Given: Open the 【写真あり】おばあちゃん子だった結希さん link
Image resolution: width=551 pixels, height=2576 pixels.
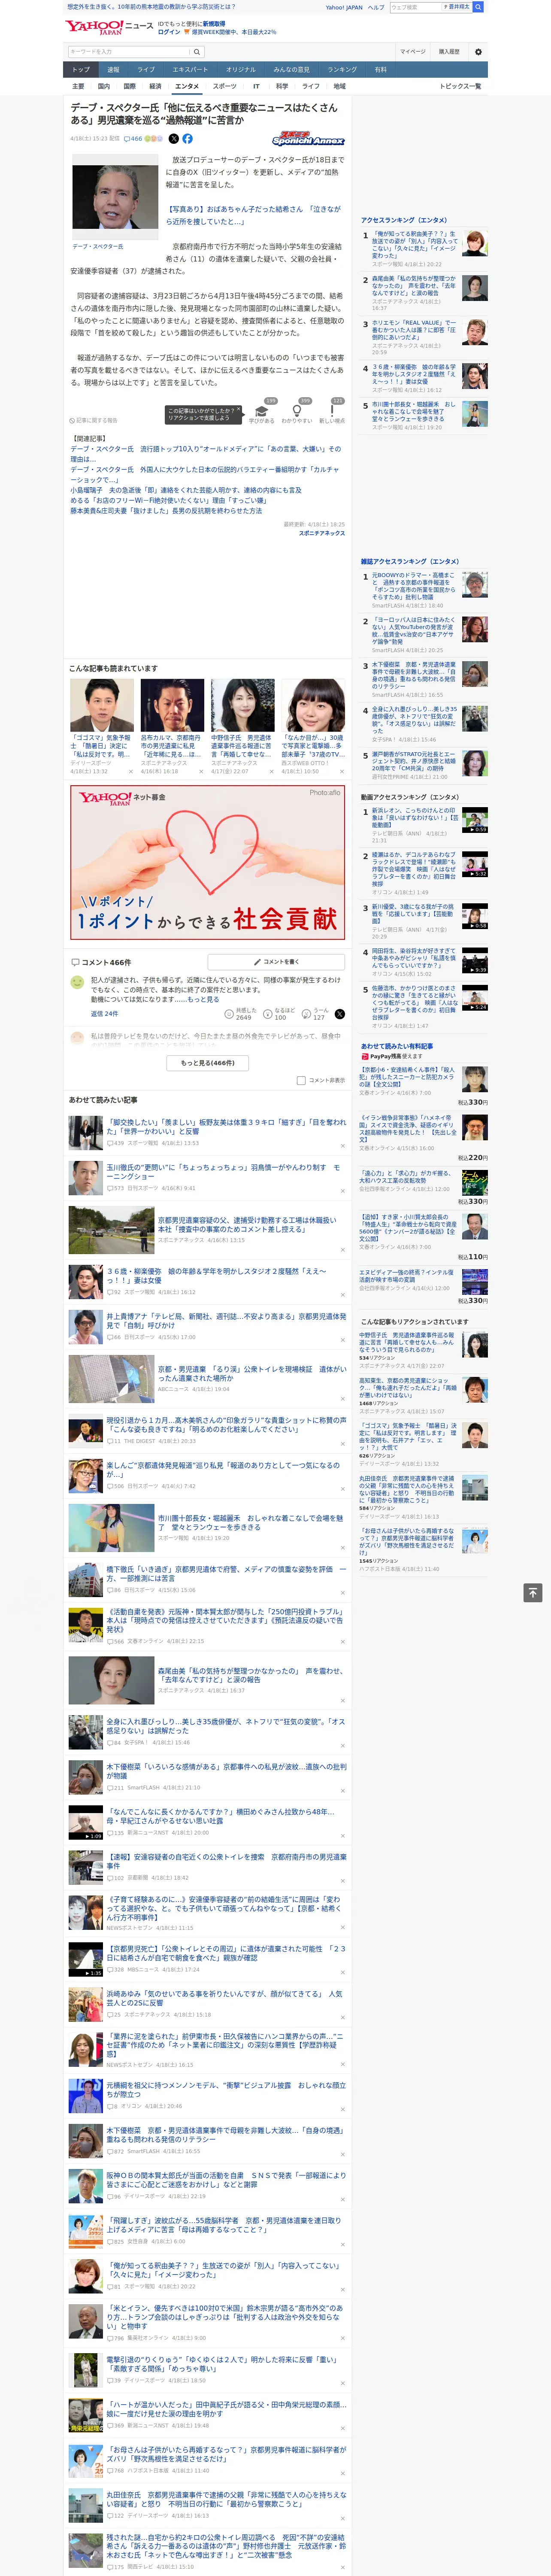Looking at the screenshot, I should pyautogui.click(x=254, y=215).
